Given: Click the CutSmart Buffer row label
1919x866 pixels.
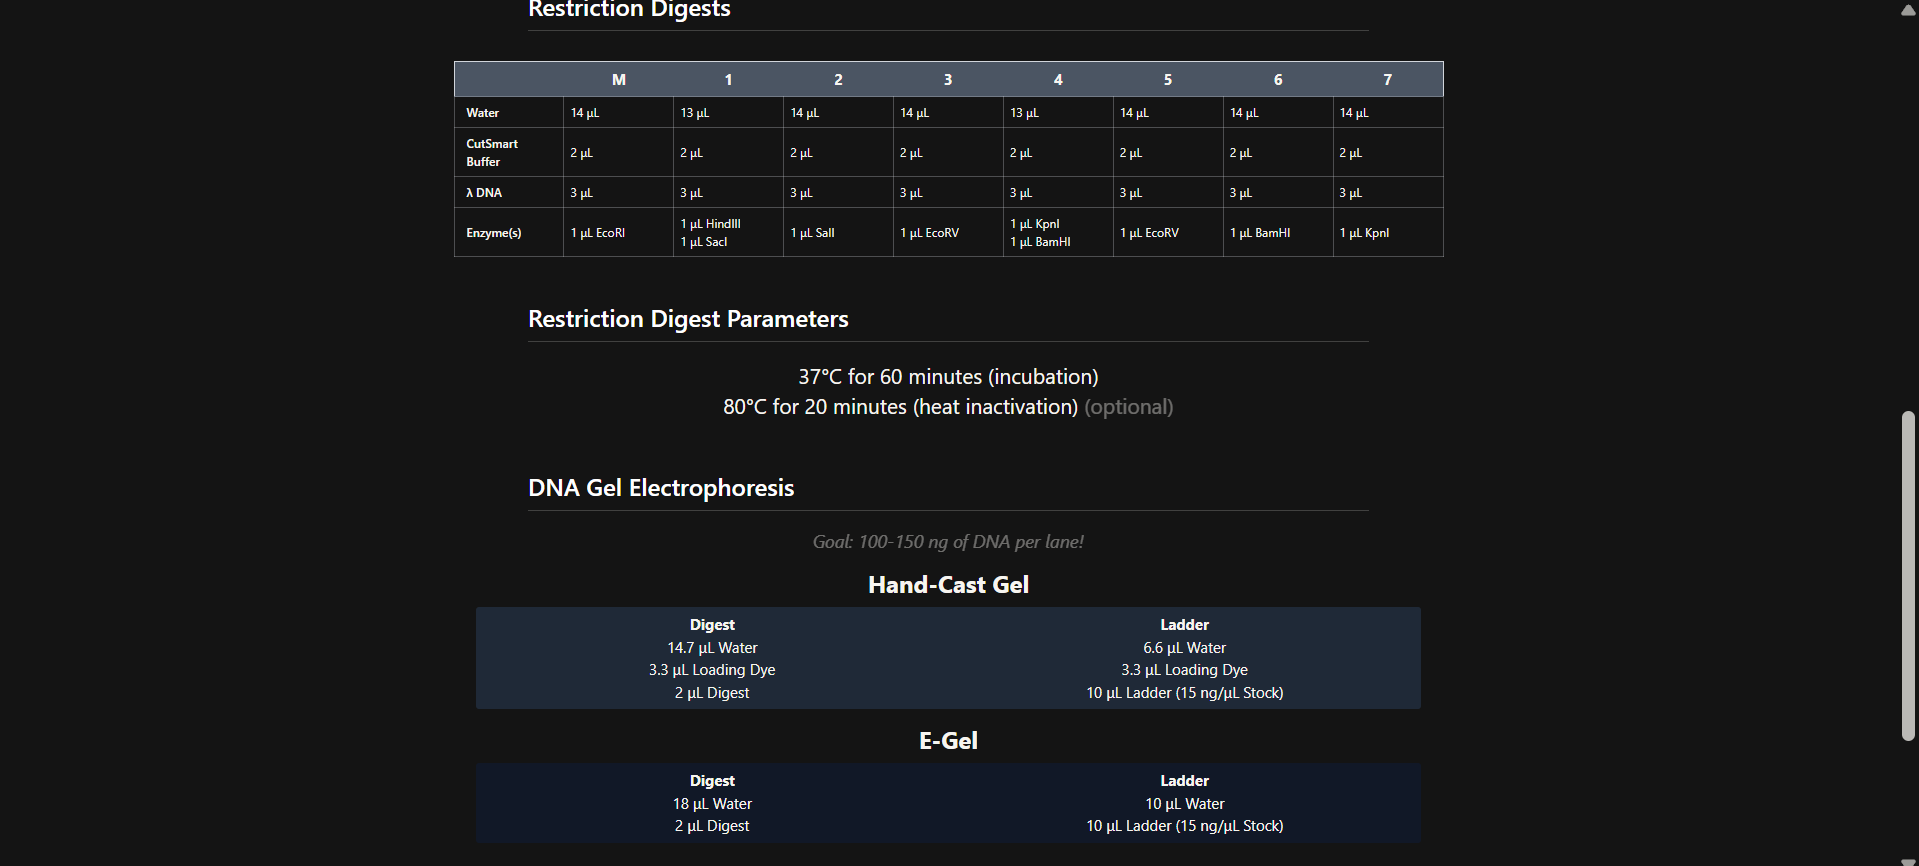Looking at the screenshot, I should click(x=492, y=153).
